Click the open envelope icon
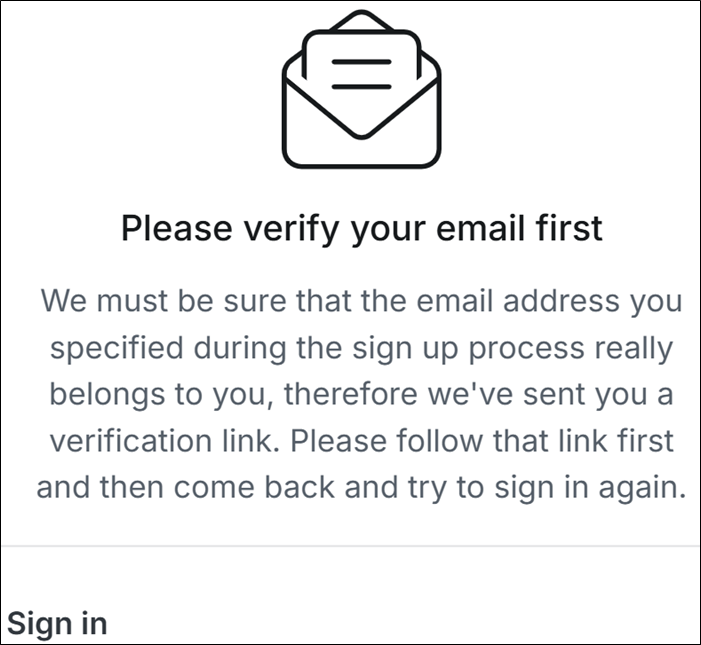 [x=361, y=90]
